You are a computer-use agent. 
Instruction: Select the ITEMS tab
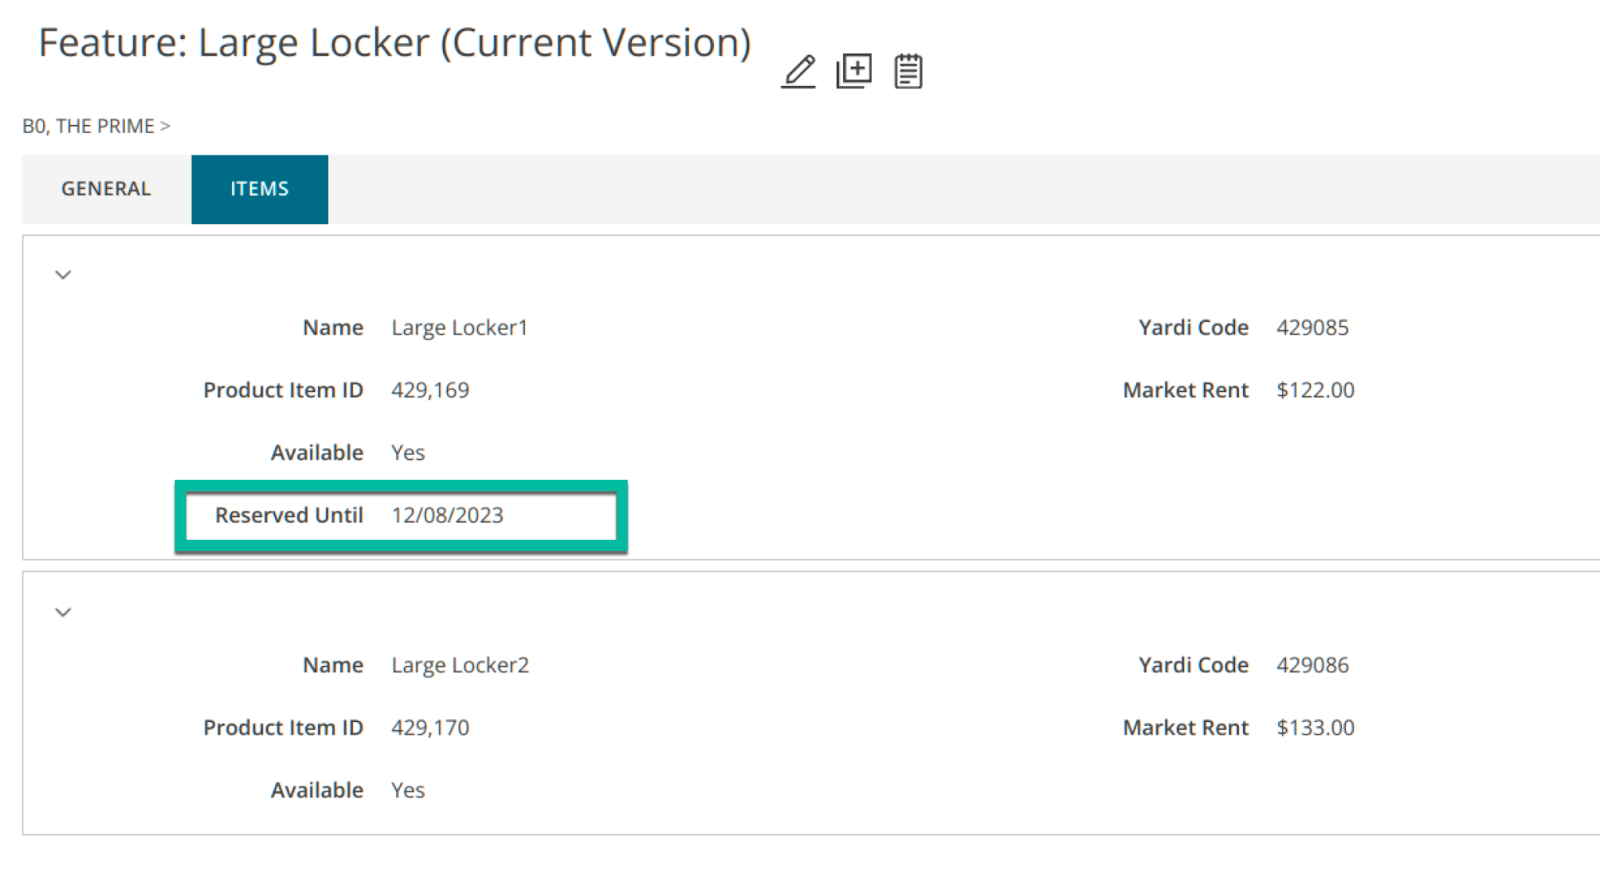(x=259, y=189)
